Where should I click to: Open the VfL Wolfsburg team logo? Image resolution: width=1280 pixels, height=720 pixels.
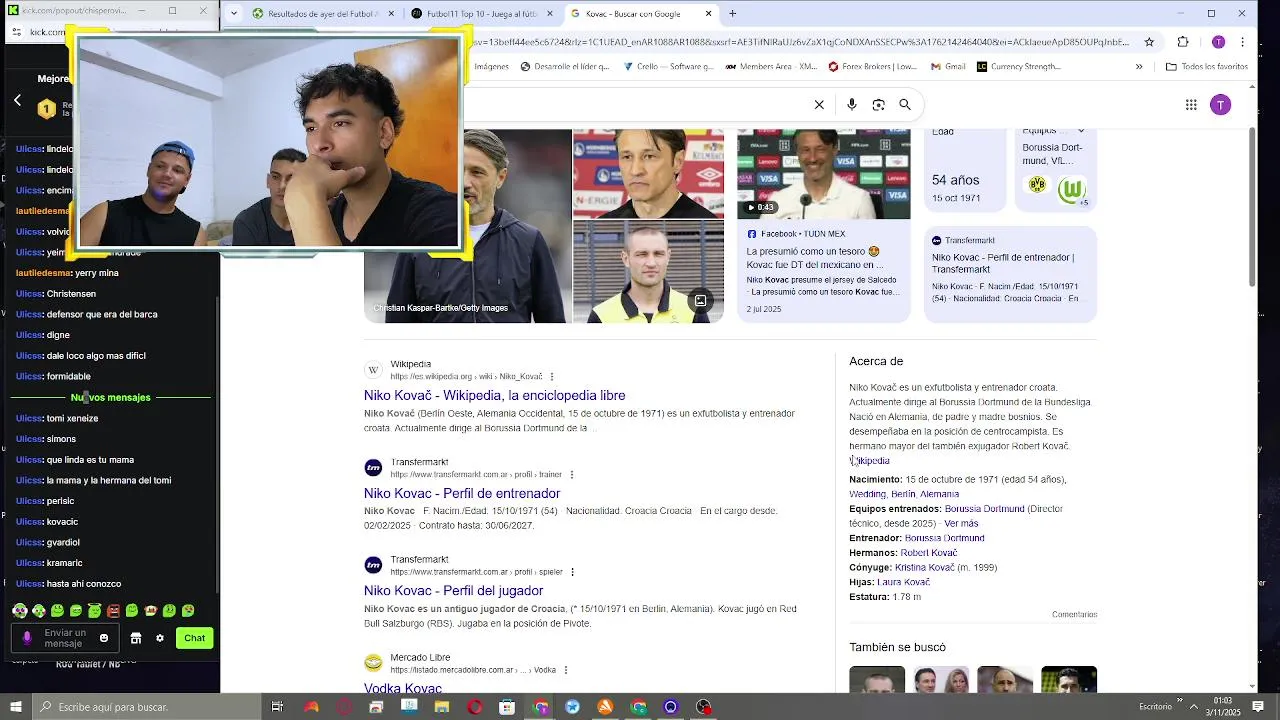coord(1071,188)
